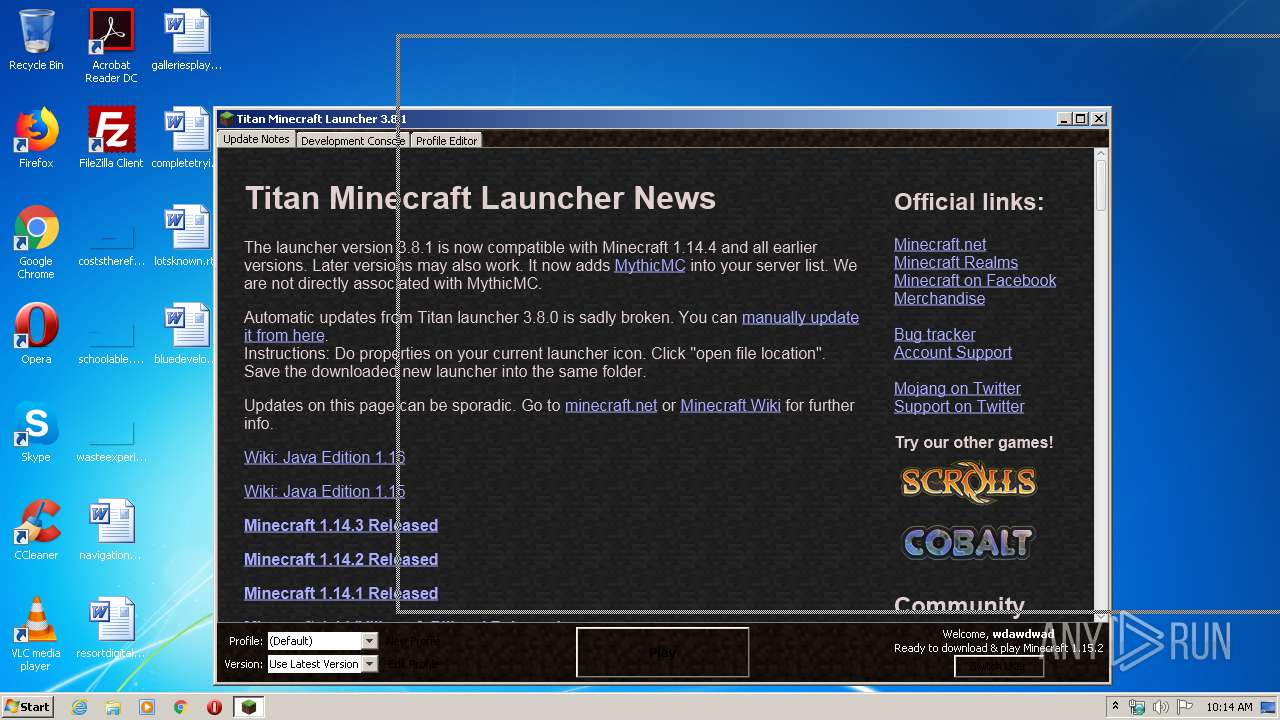
Task: Switch to Update Notes tab
Action: pos(256,140)
